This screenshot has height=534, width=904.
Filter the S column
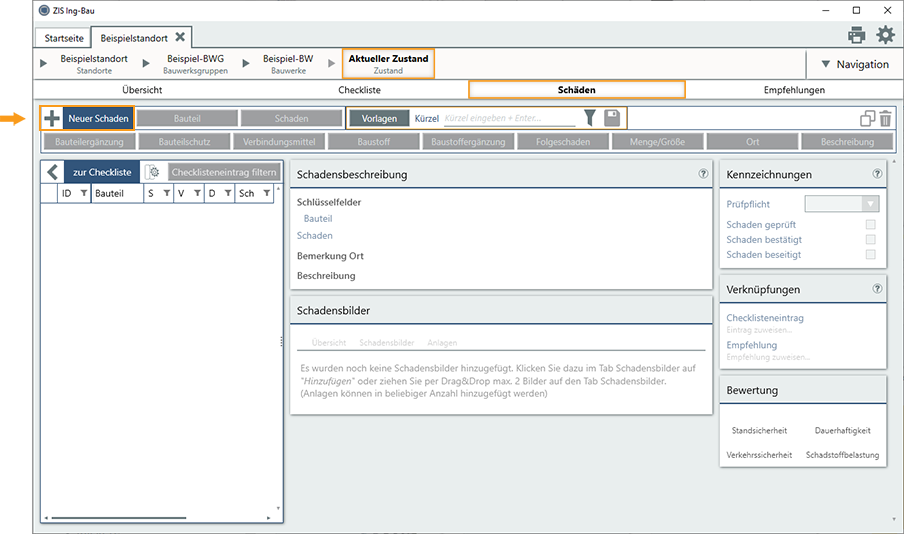(x=167, y=193)
